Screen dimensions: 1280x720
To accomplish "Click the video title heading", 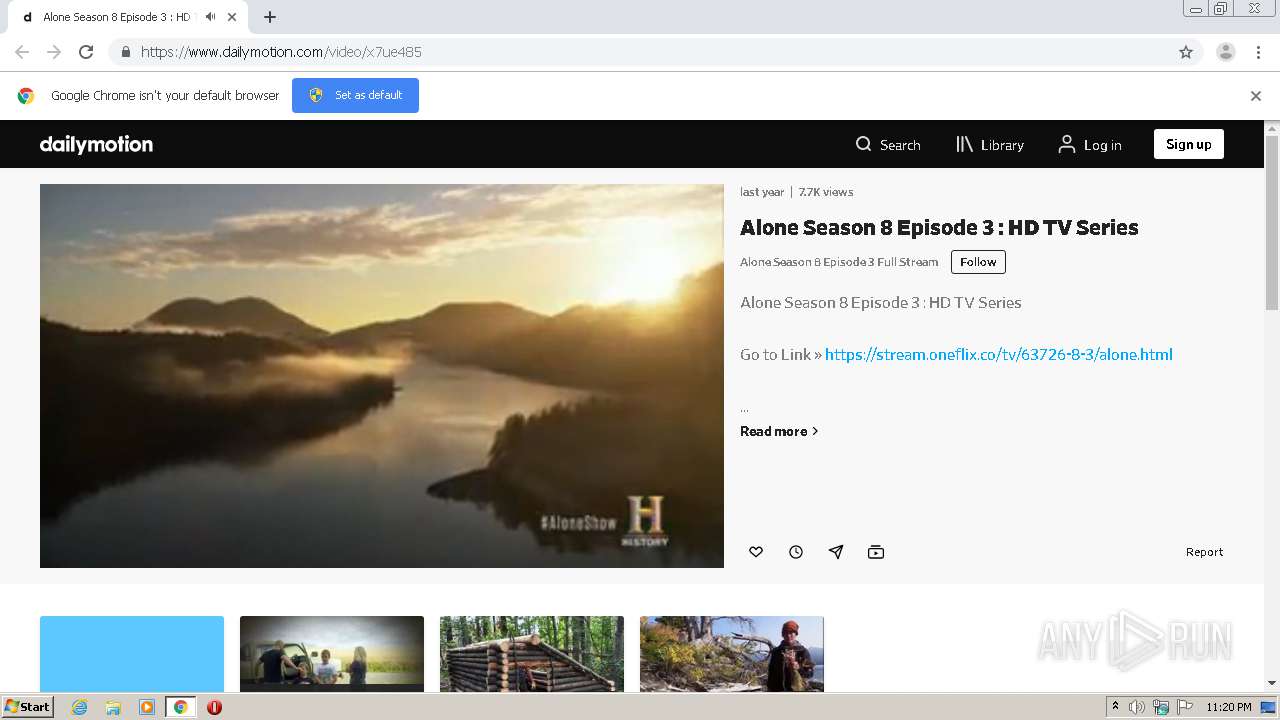I will (939, 227).
